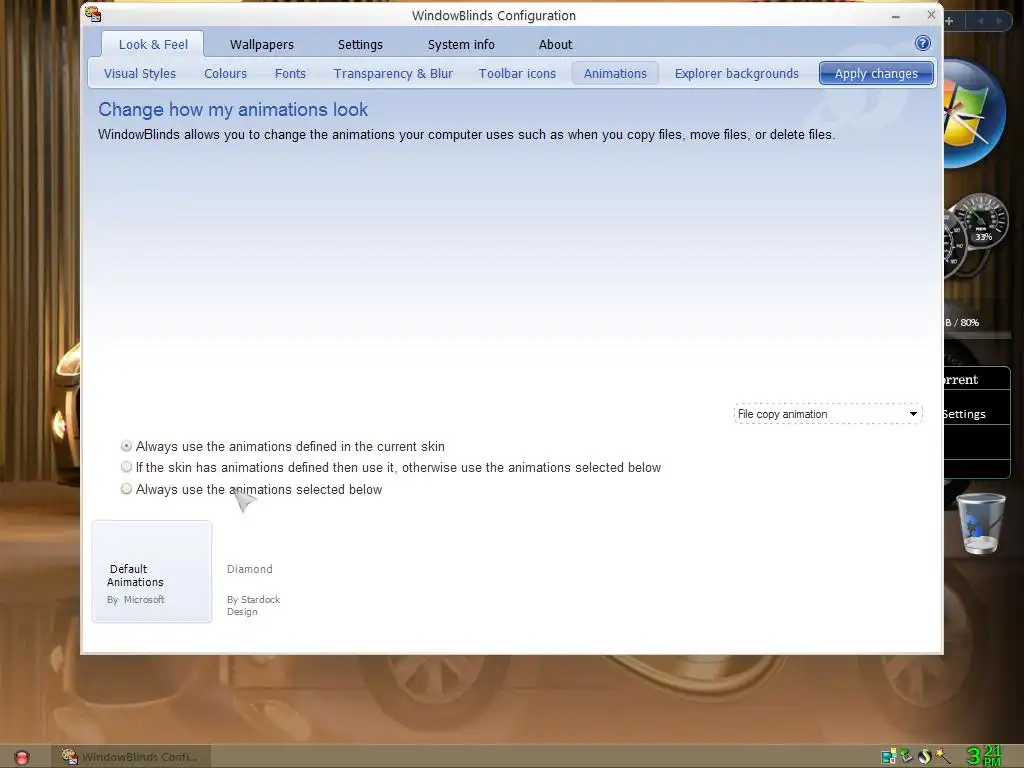1024x768 pixels.
Task: Open the About tab
Action: pyautogui.click(x=555, y=44)
